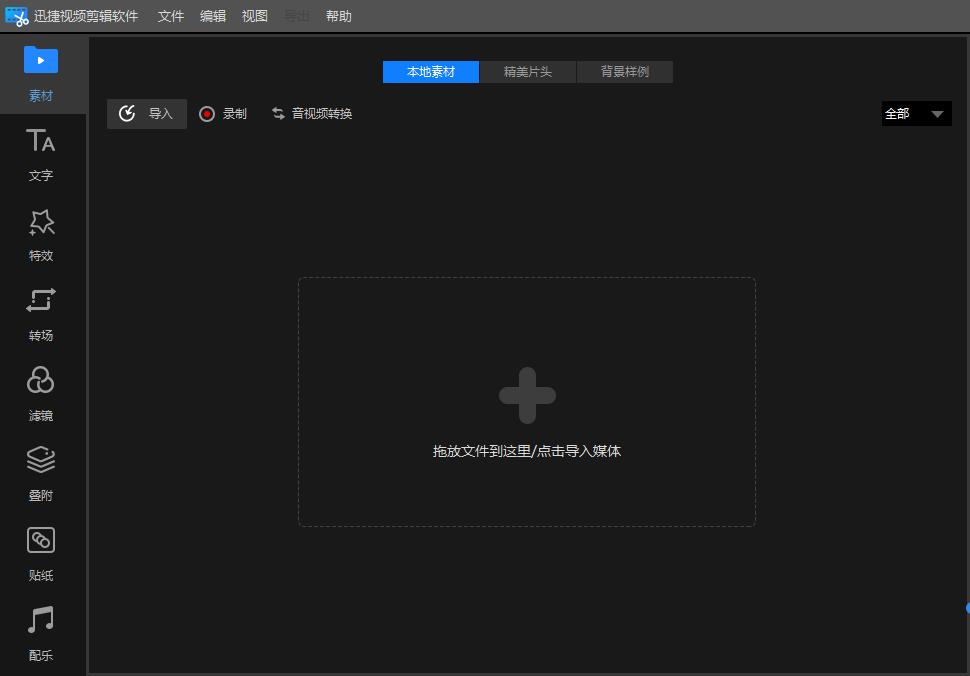Viewport: 970px width, 676px height.
Task: Click the plus sign to import media
Action: point(527,396)
